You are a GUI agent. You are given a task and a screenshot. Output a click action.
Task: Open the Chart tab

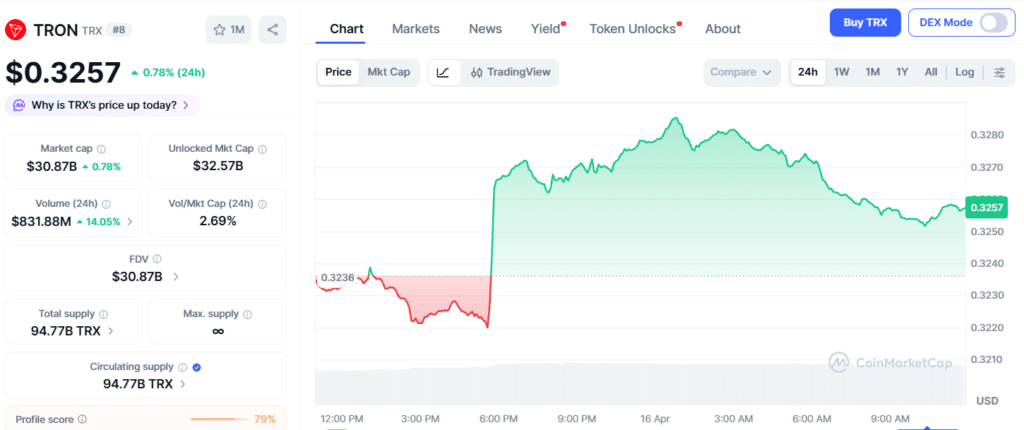(347, 29)
